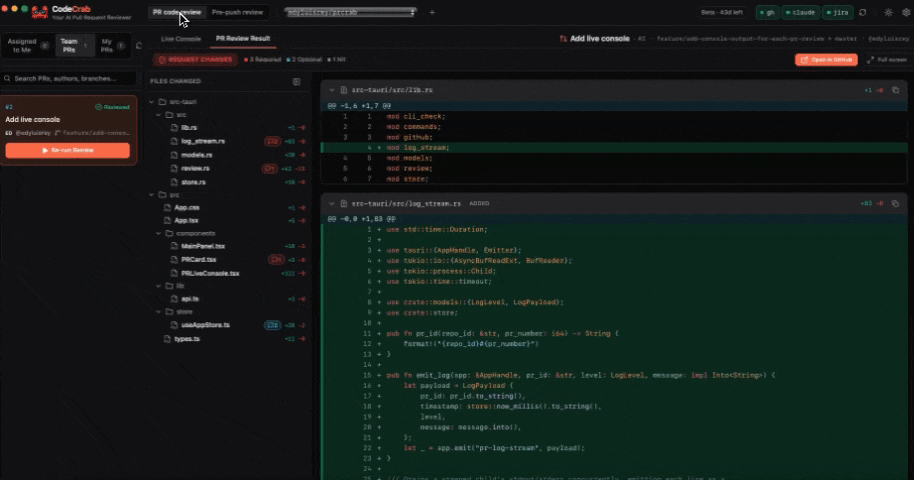Open the settings gear icon
914x480 pixels.
[906, 12]
